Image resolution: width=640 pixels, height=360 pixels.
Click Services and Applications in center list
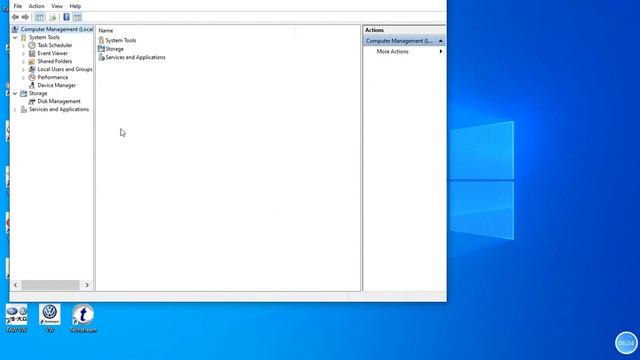click(x=135, y=58)
